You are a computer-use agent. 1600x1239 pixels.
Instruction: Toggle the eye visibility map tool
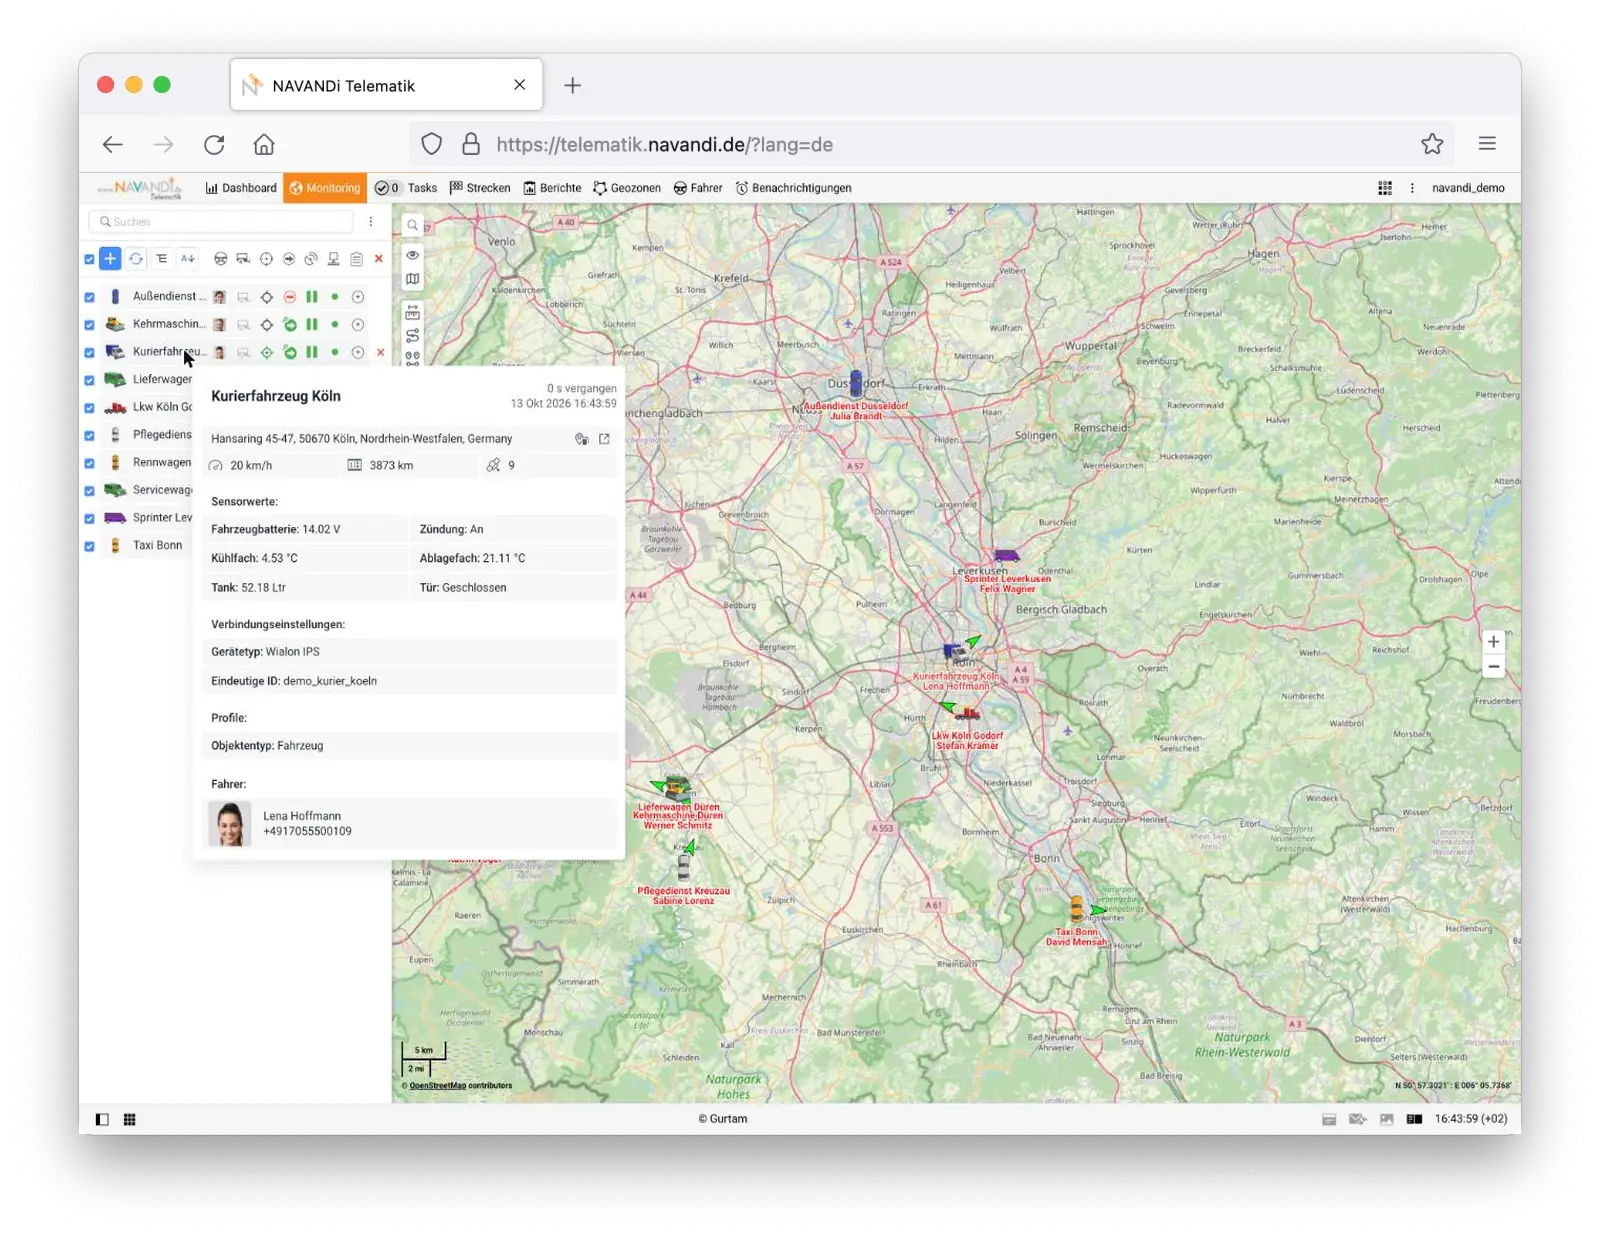point(412,255)
